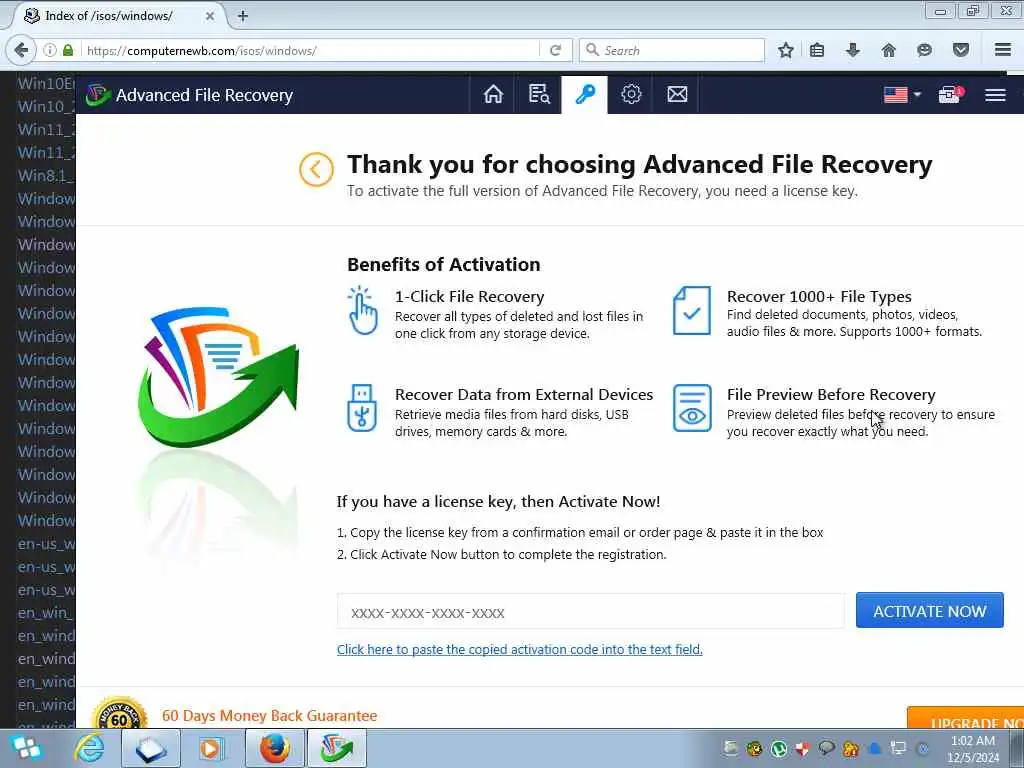The image size is (1024, 768).
Task: Click the uTorrent tray icon
Action: coord(778,748)
